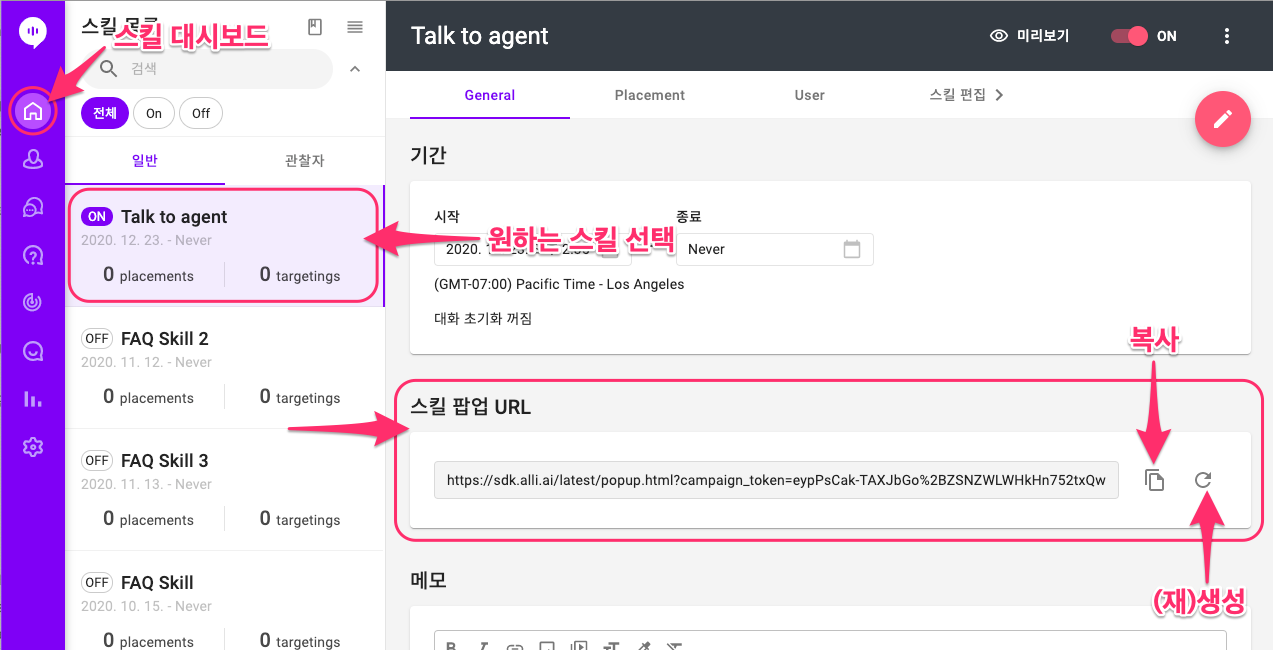The image size is (1273, 650).
Task: Click the 미리보기 preview eye icon
Action: (998, 36)
